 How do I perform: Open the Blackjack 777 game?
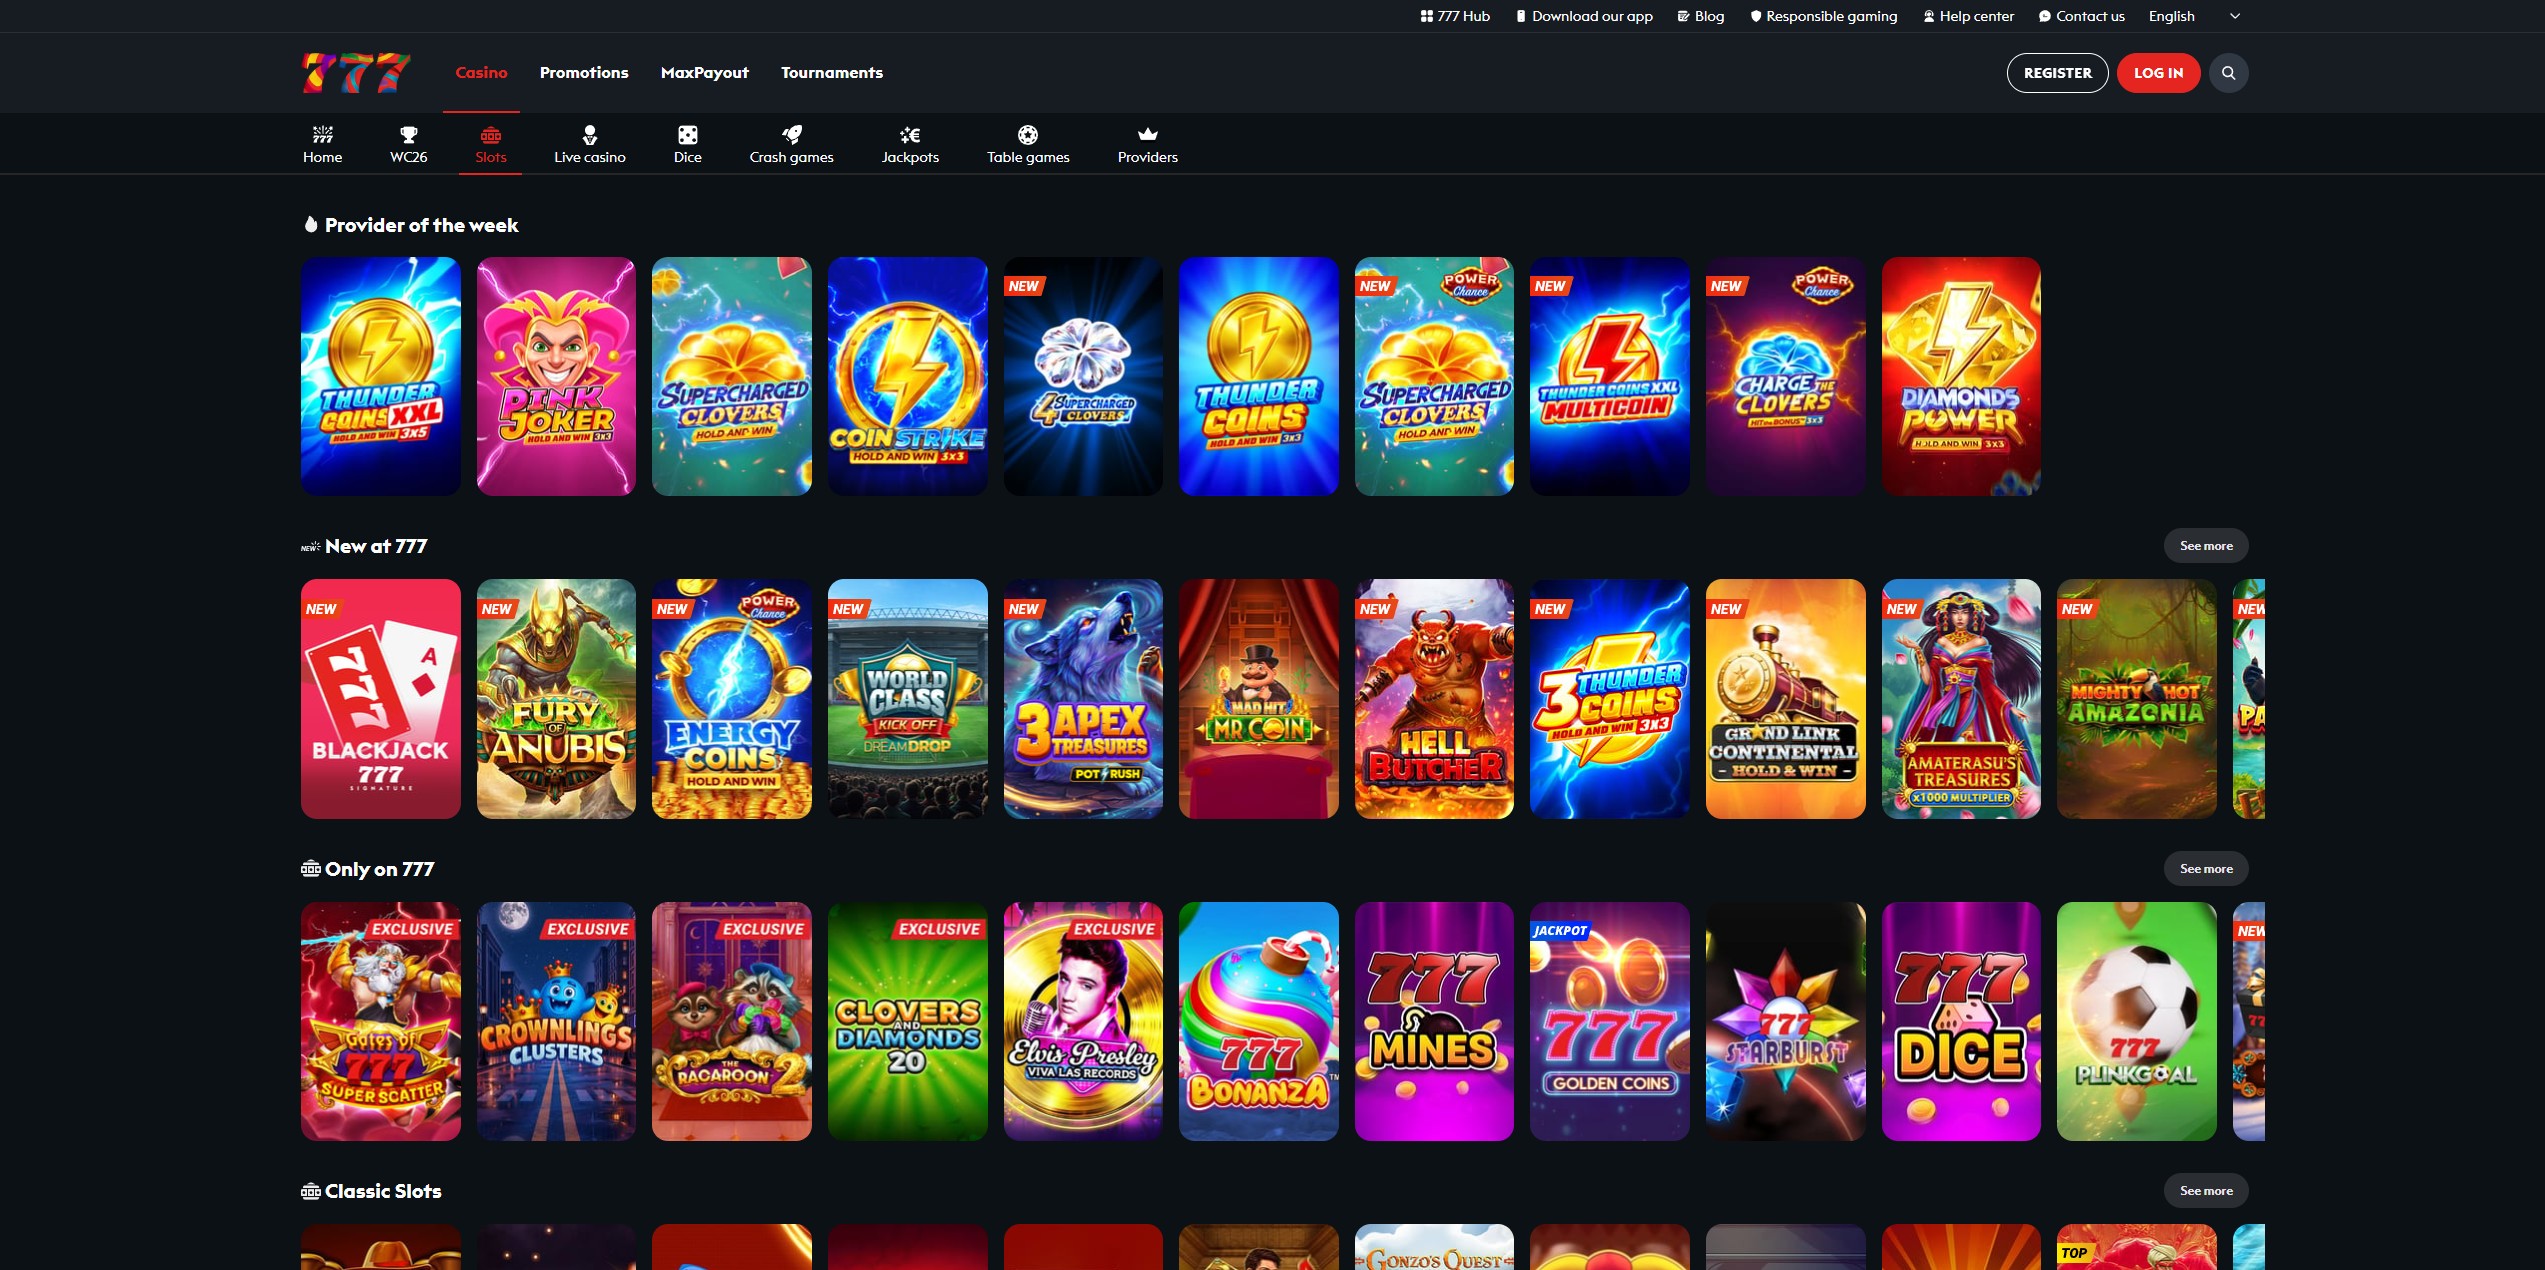(x=381, y=699)
